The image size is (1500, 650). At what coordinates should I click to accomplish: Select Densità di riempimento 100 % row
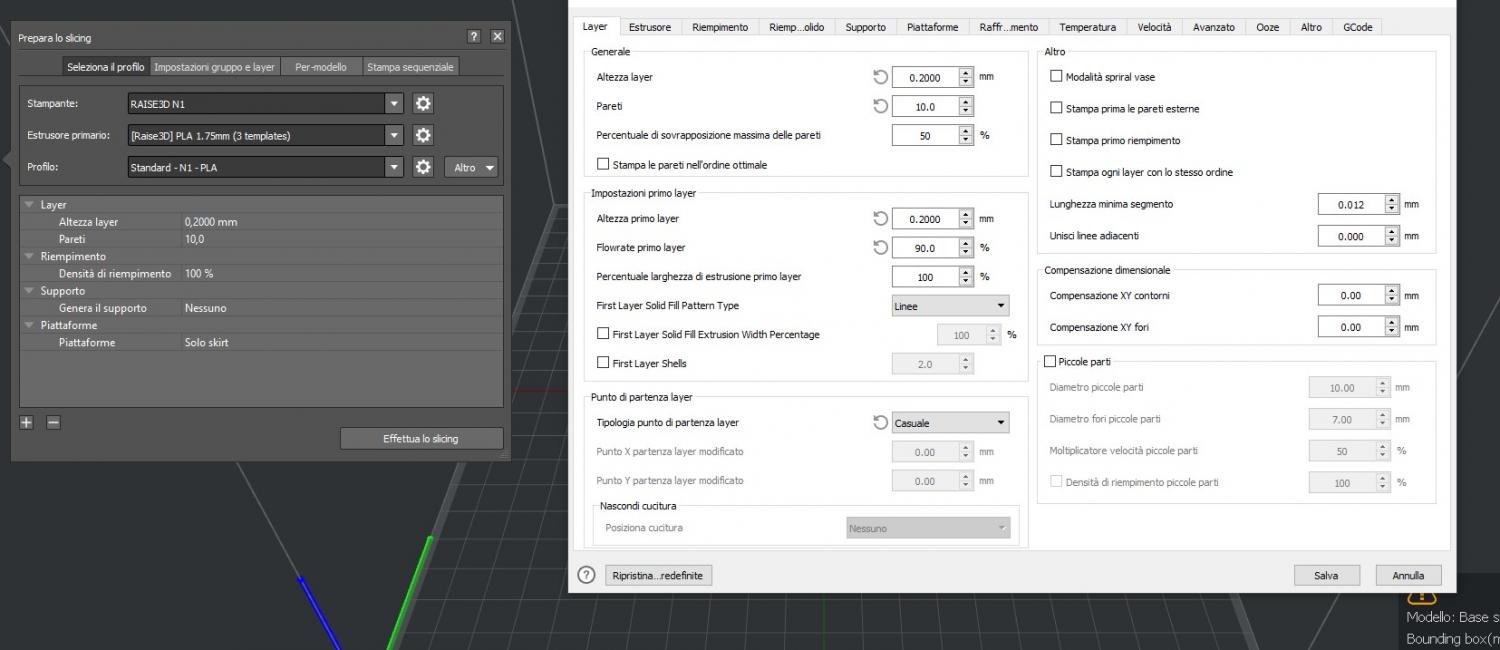click(261, 273)
